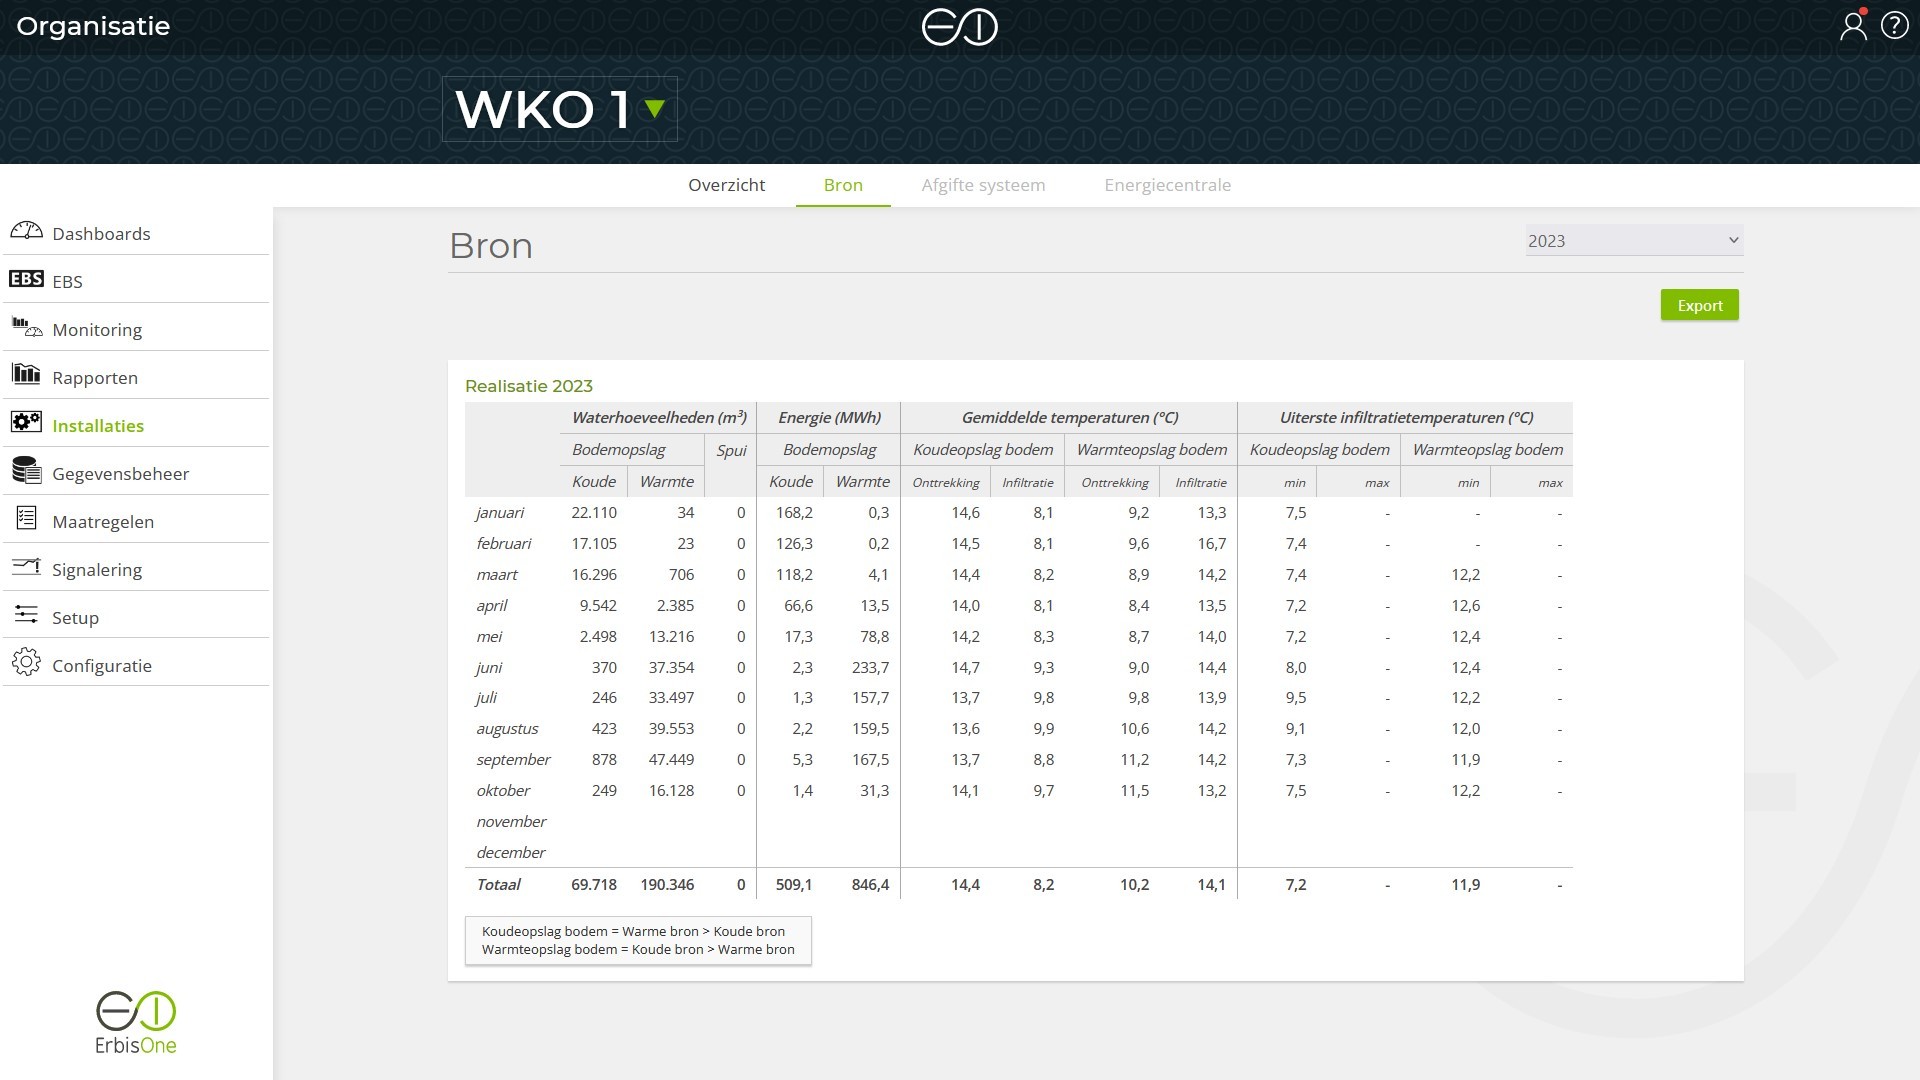Screen dimensions: 1920x1080
Task: Switch to the Overzicht tab
Action: coord(726,185)
